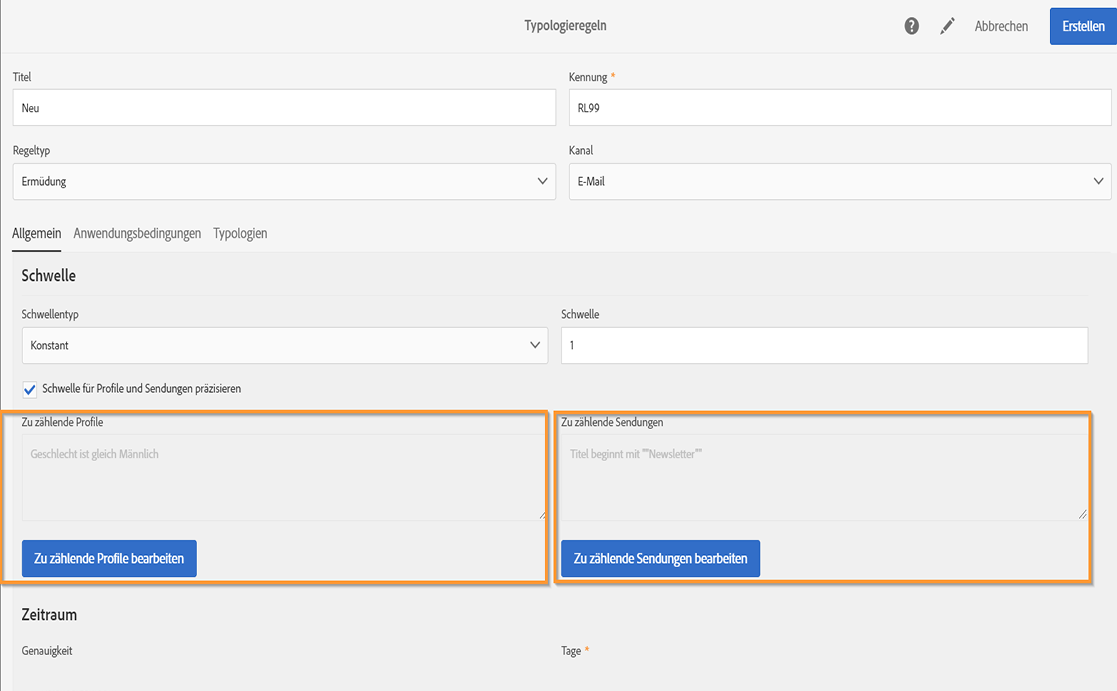This screenshot has height=691, width=1117.
Task: Open the Anwendungsbedingungen tab
Action: tap(137, 234)
